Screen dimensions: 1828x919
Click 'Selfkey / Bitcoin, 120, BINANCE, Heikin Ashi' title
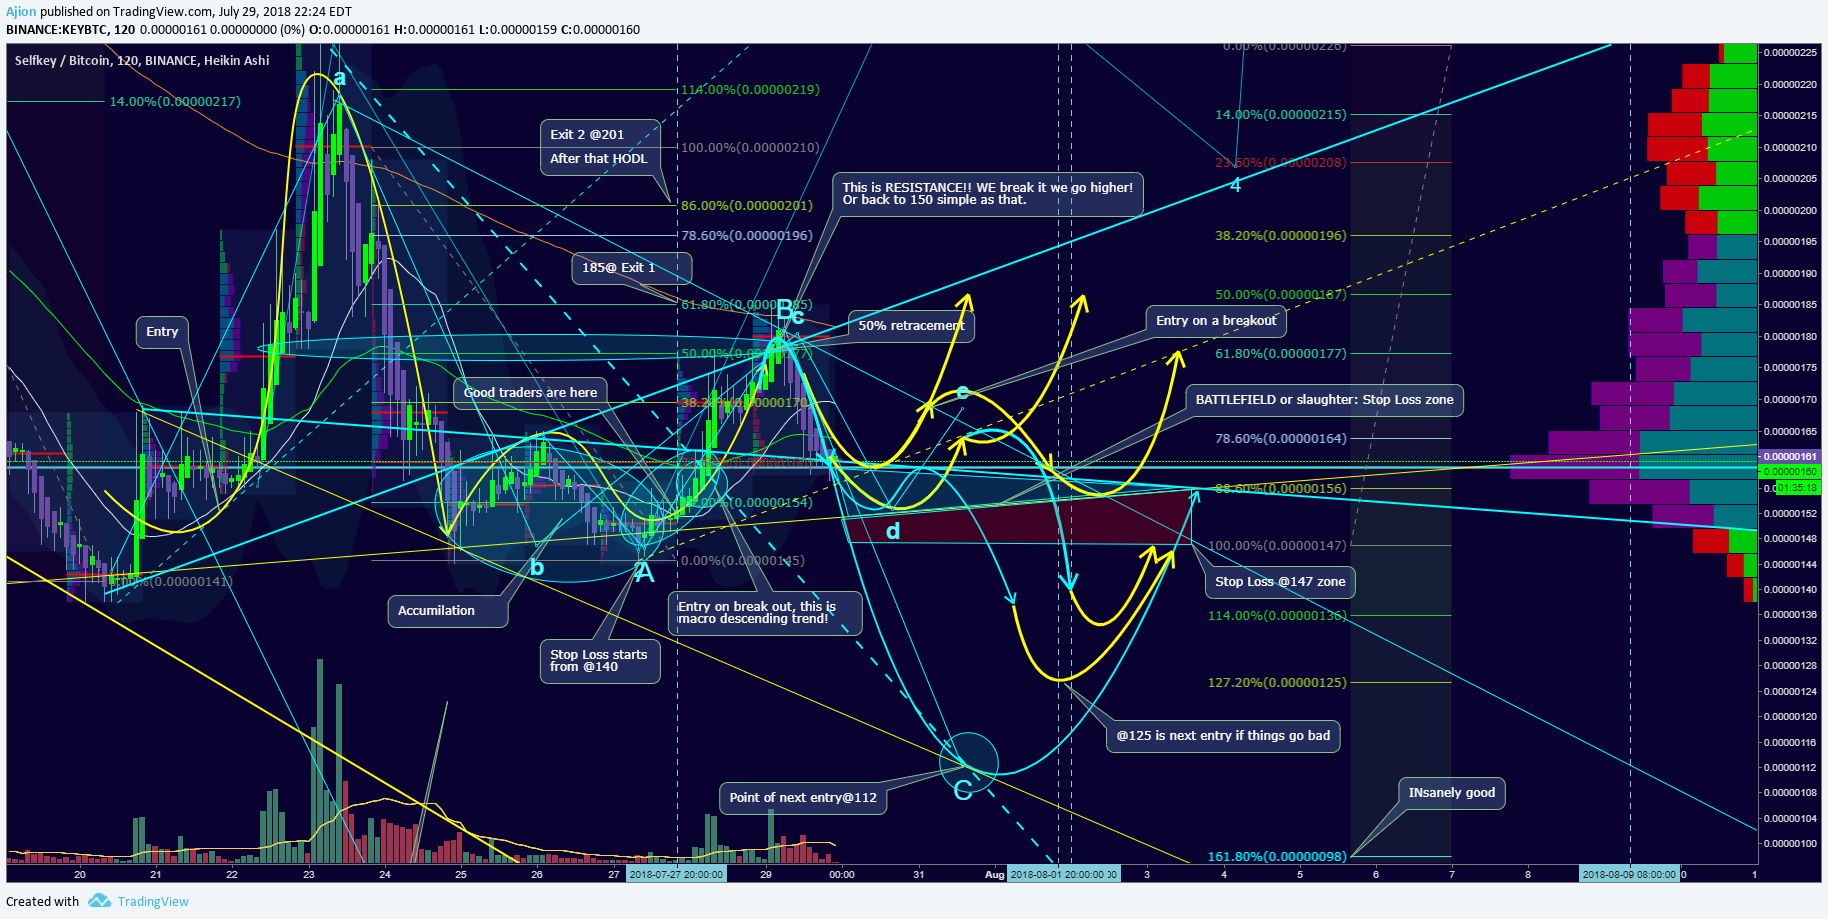pos(142,61)
